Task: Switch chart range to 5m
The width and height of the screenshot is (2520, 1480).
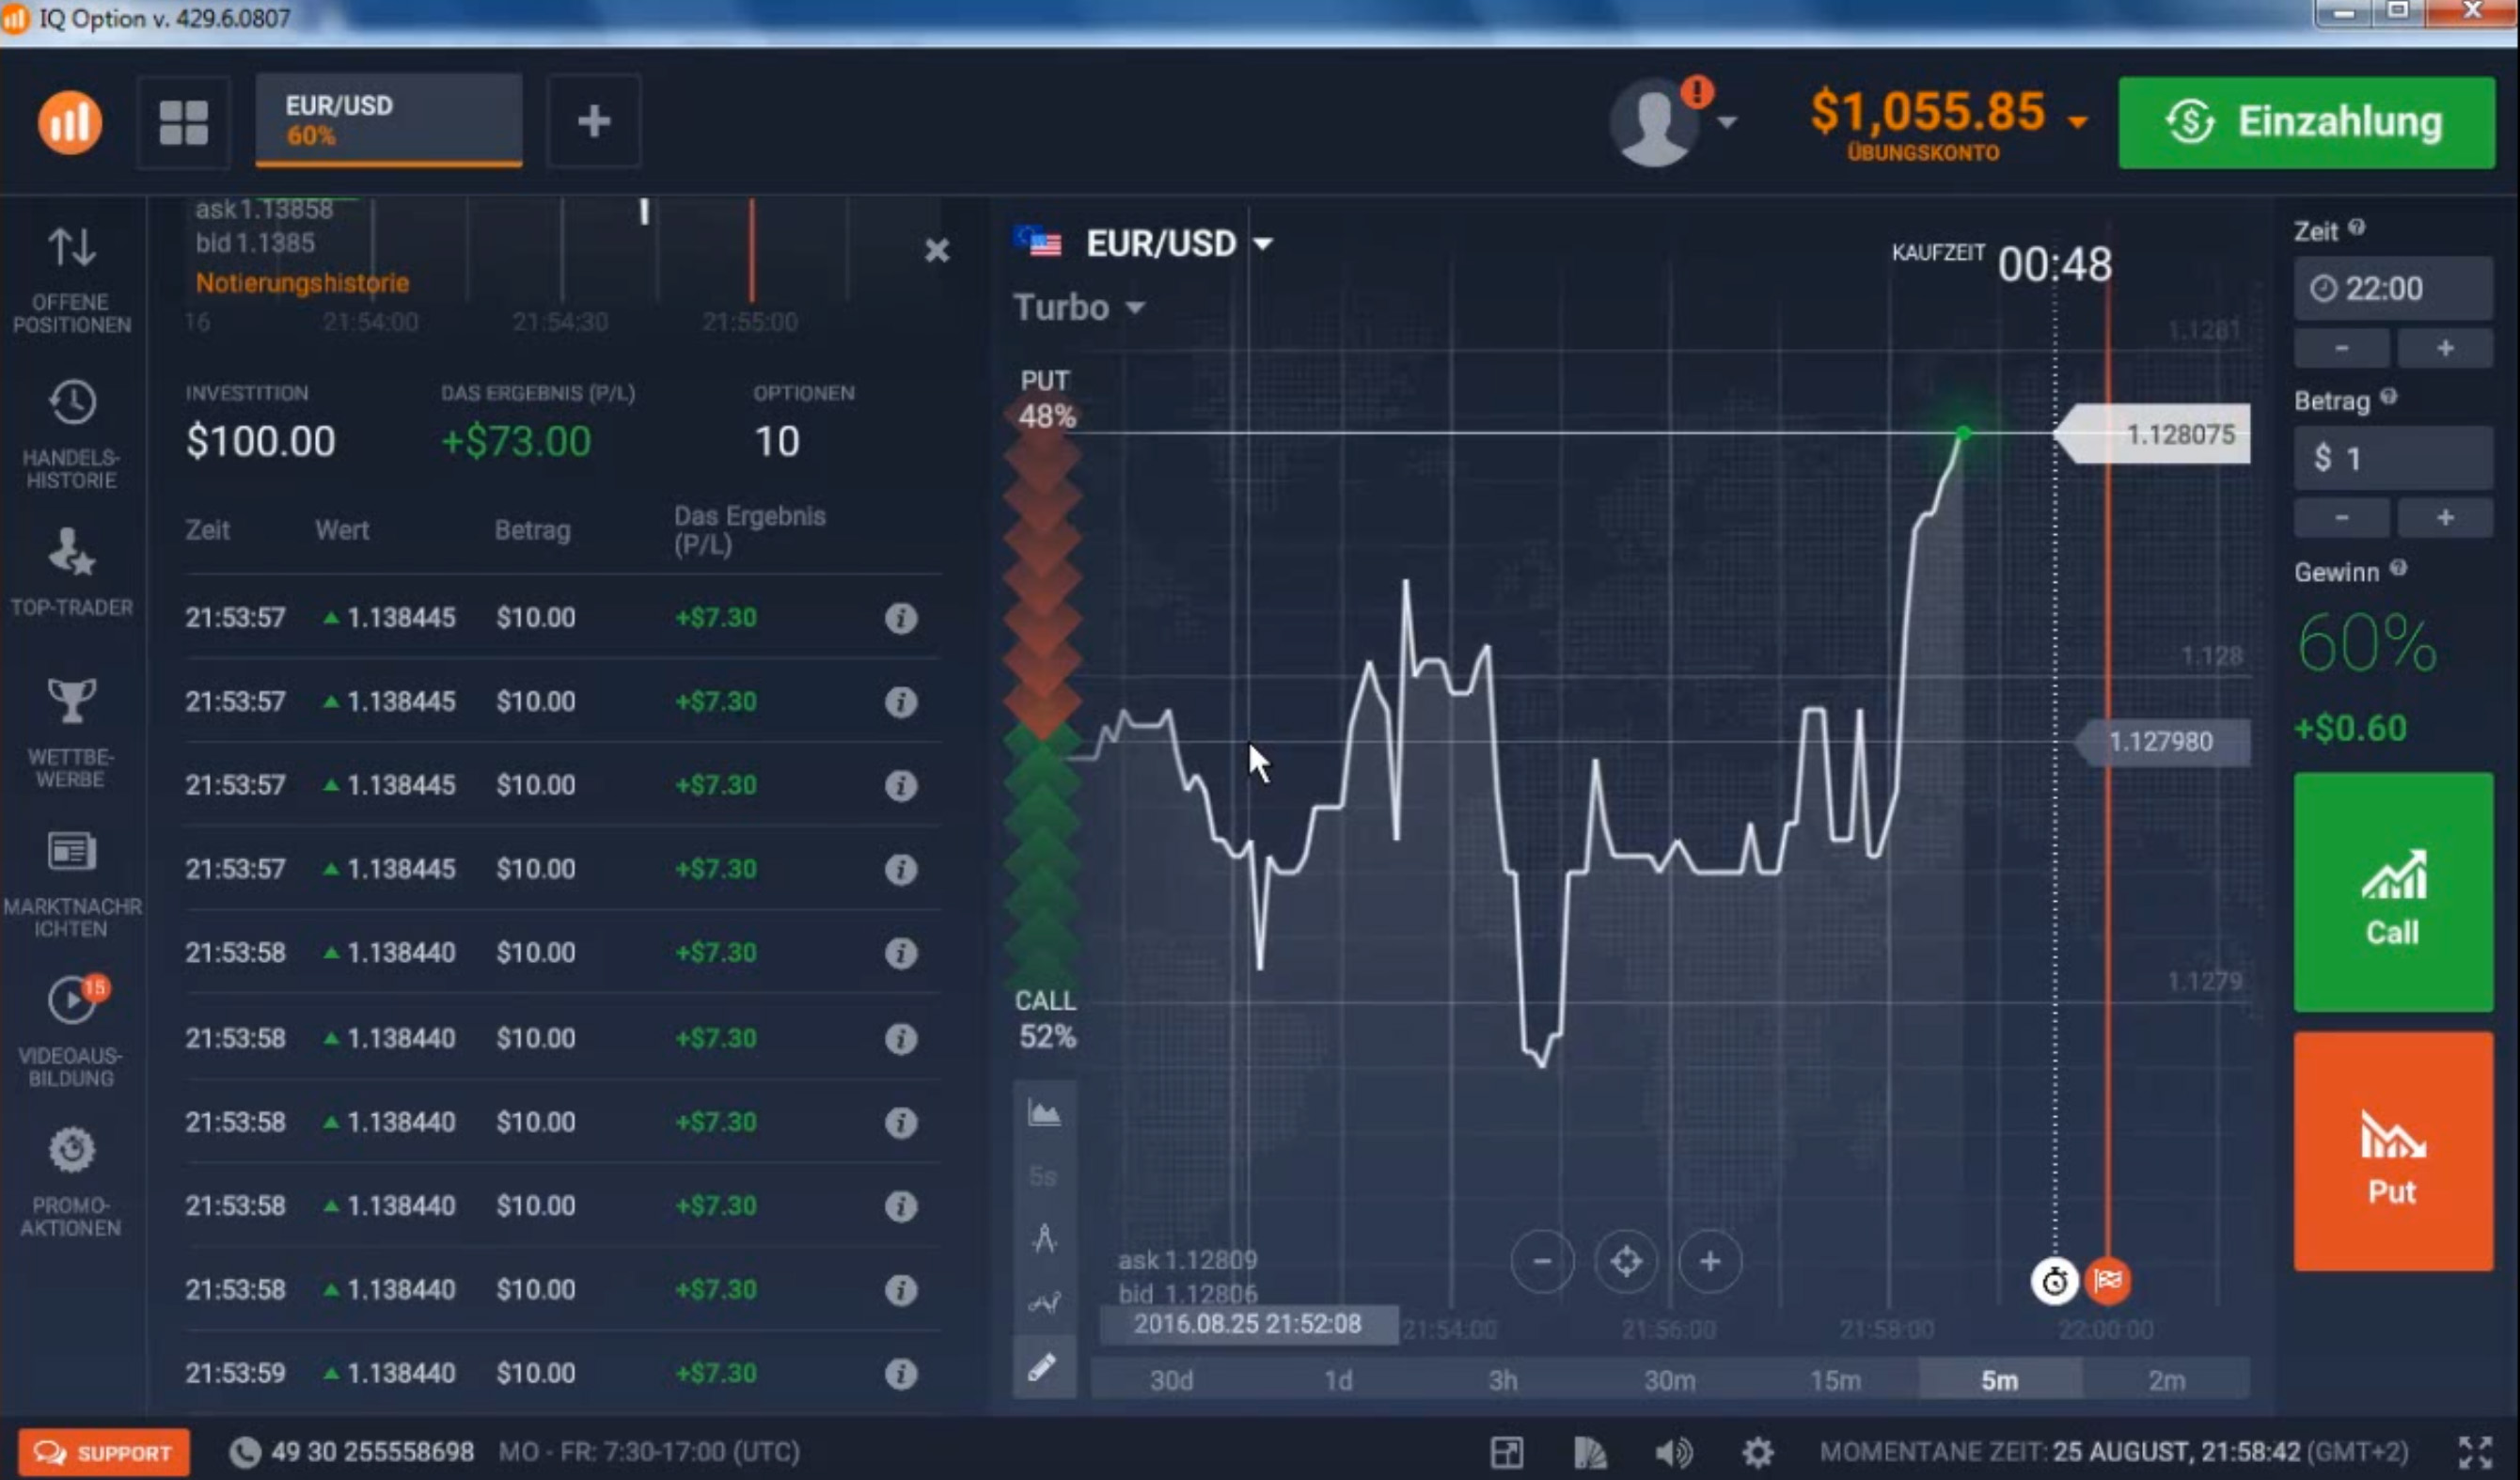Action: click(x=2000, y=1380)
